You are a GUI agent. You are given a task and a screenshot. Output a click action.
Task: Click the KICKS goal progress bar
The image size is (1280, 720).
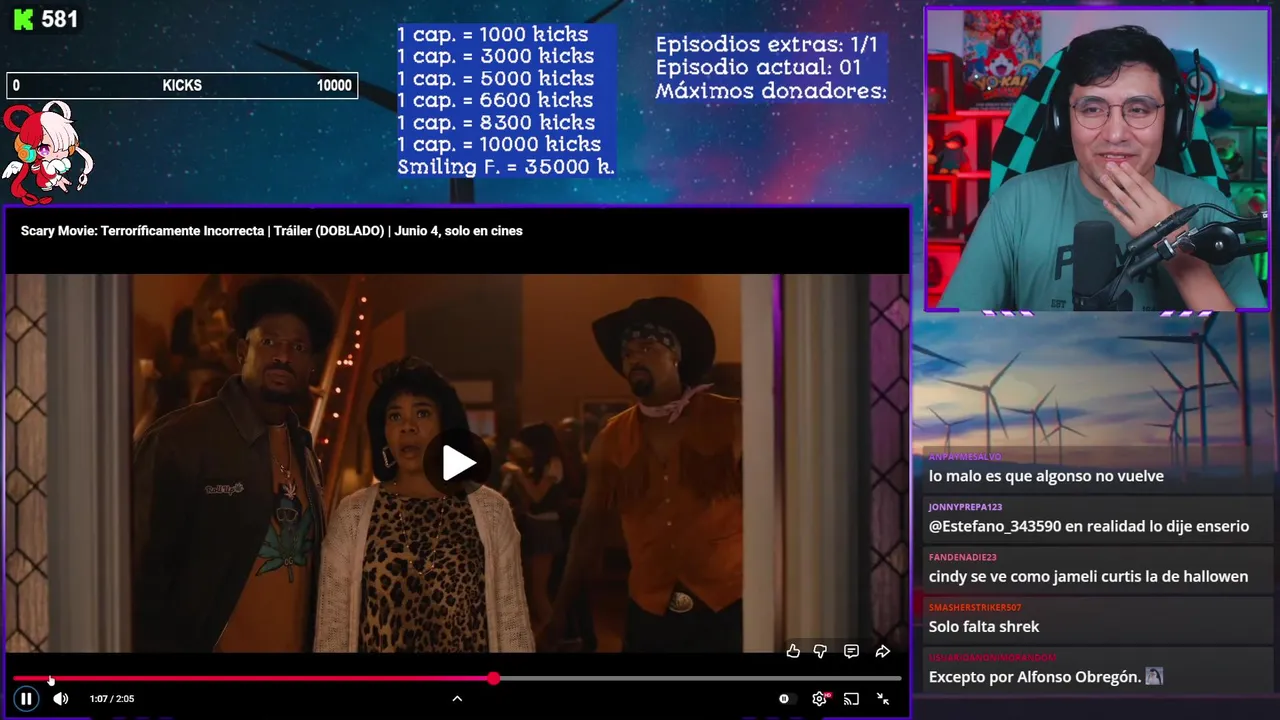pyautogui.click(x=182, y=86)
